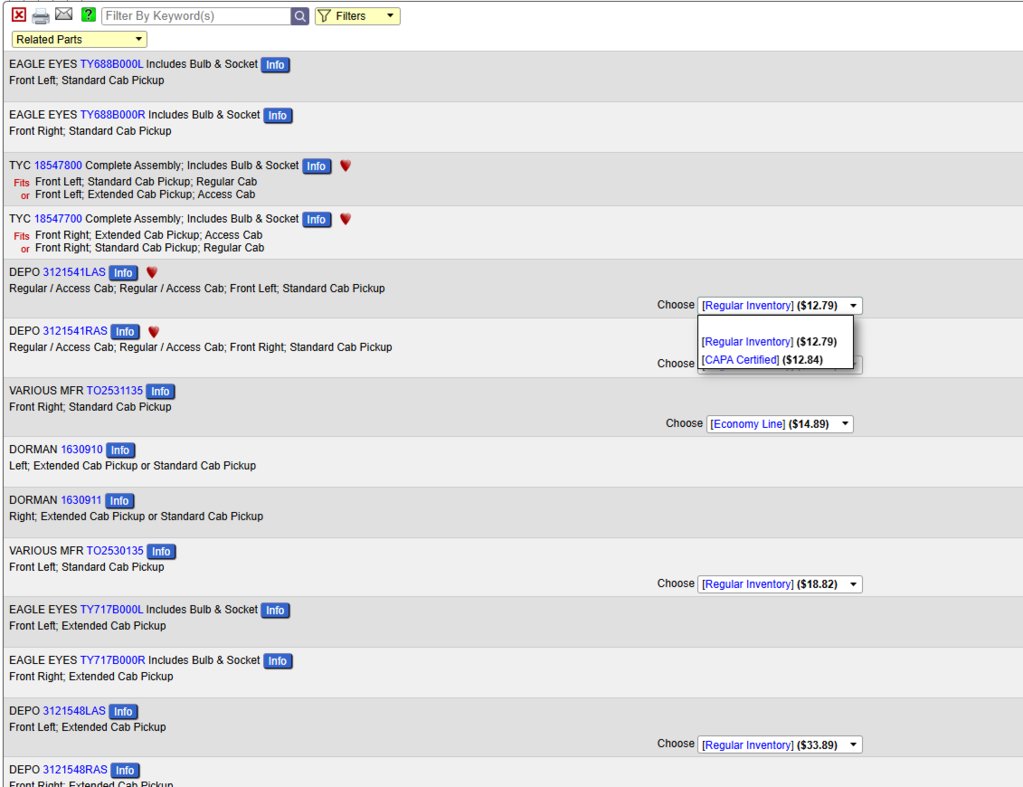The width and height of the screenshot is (1023, 787).
Task: Open the Filters dropdown
Action: coord(358,16)
